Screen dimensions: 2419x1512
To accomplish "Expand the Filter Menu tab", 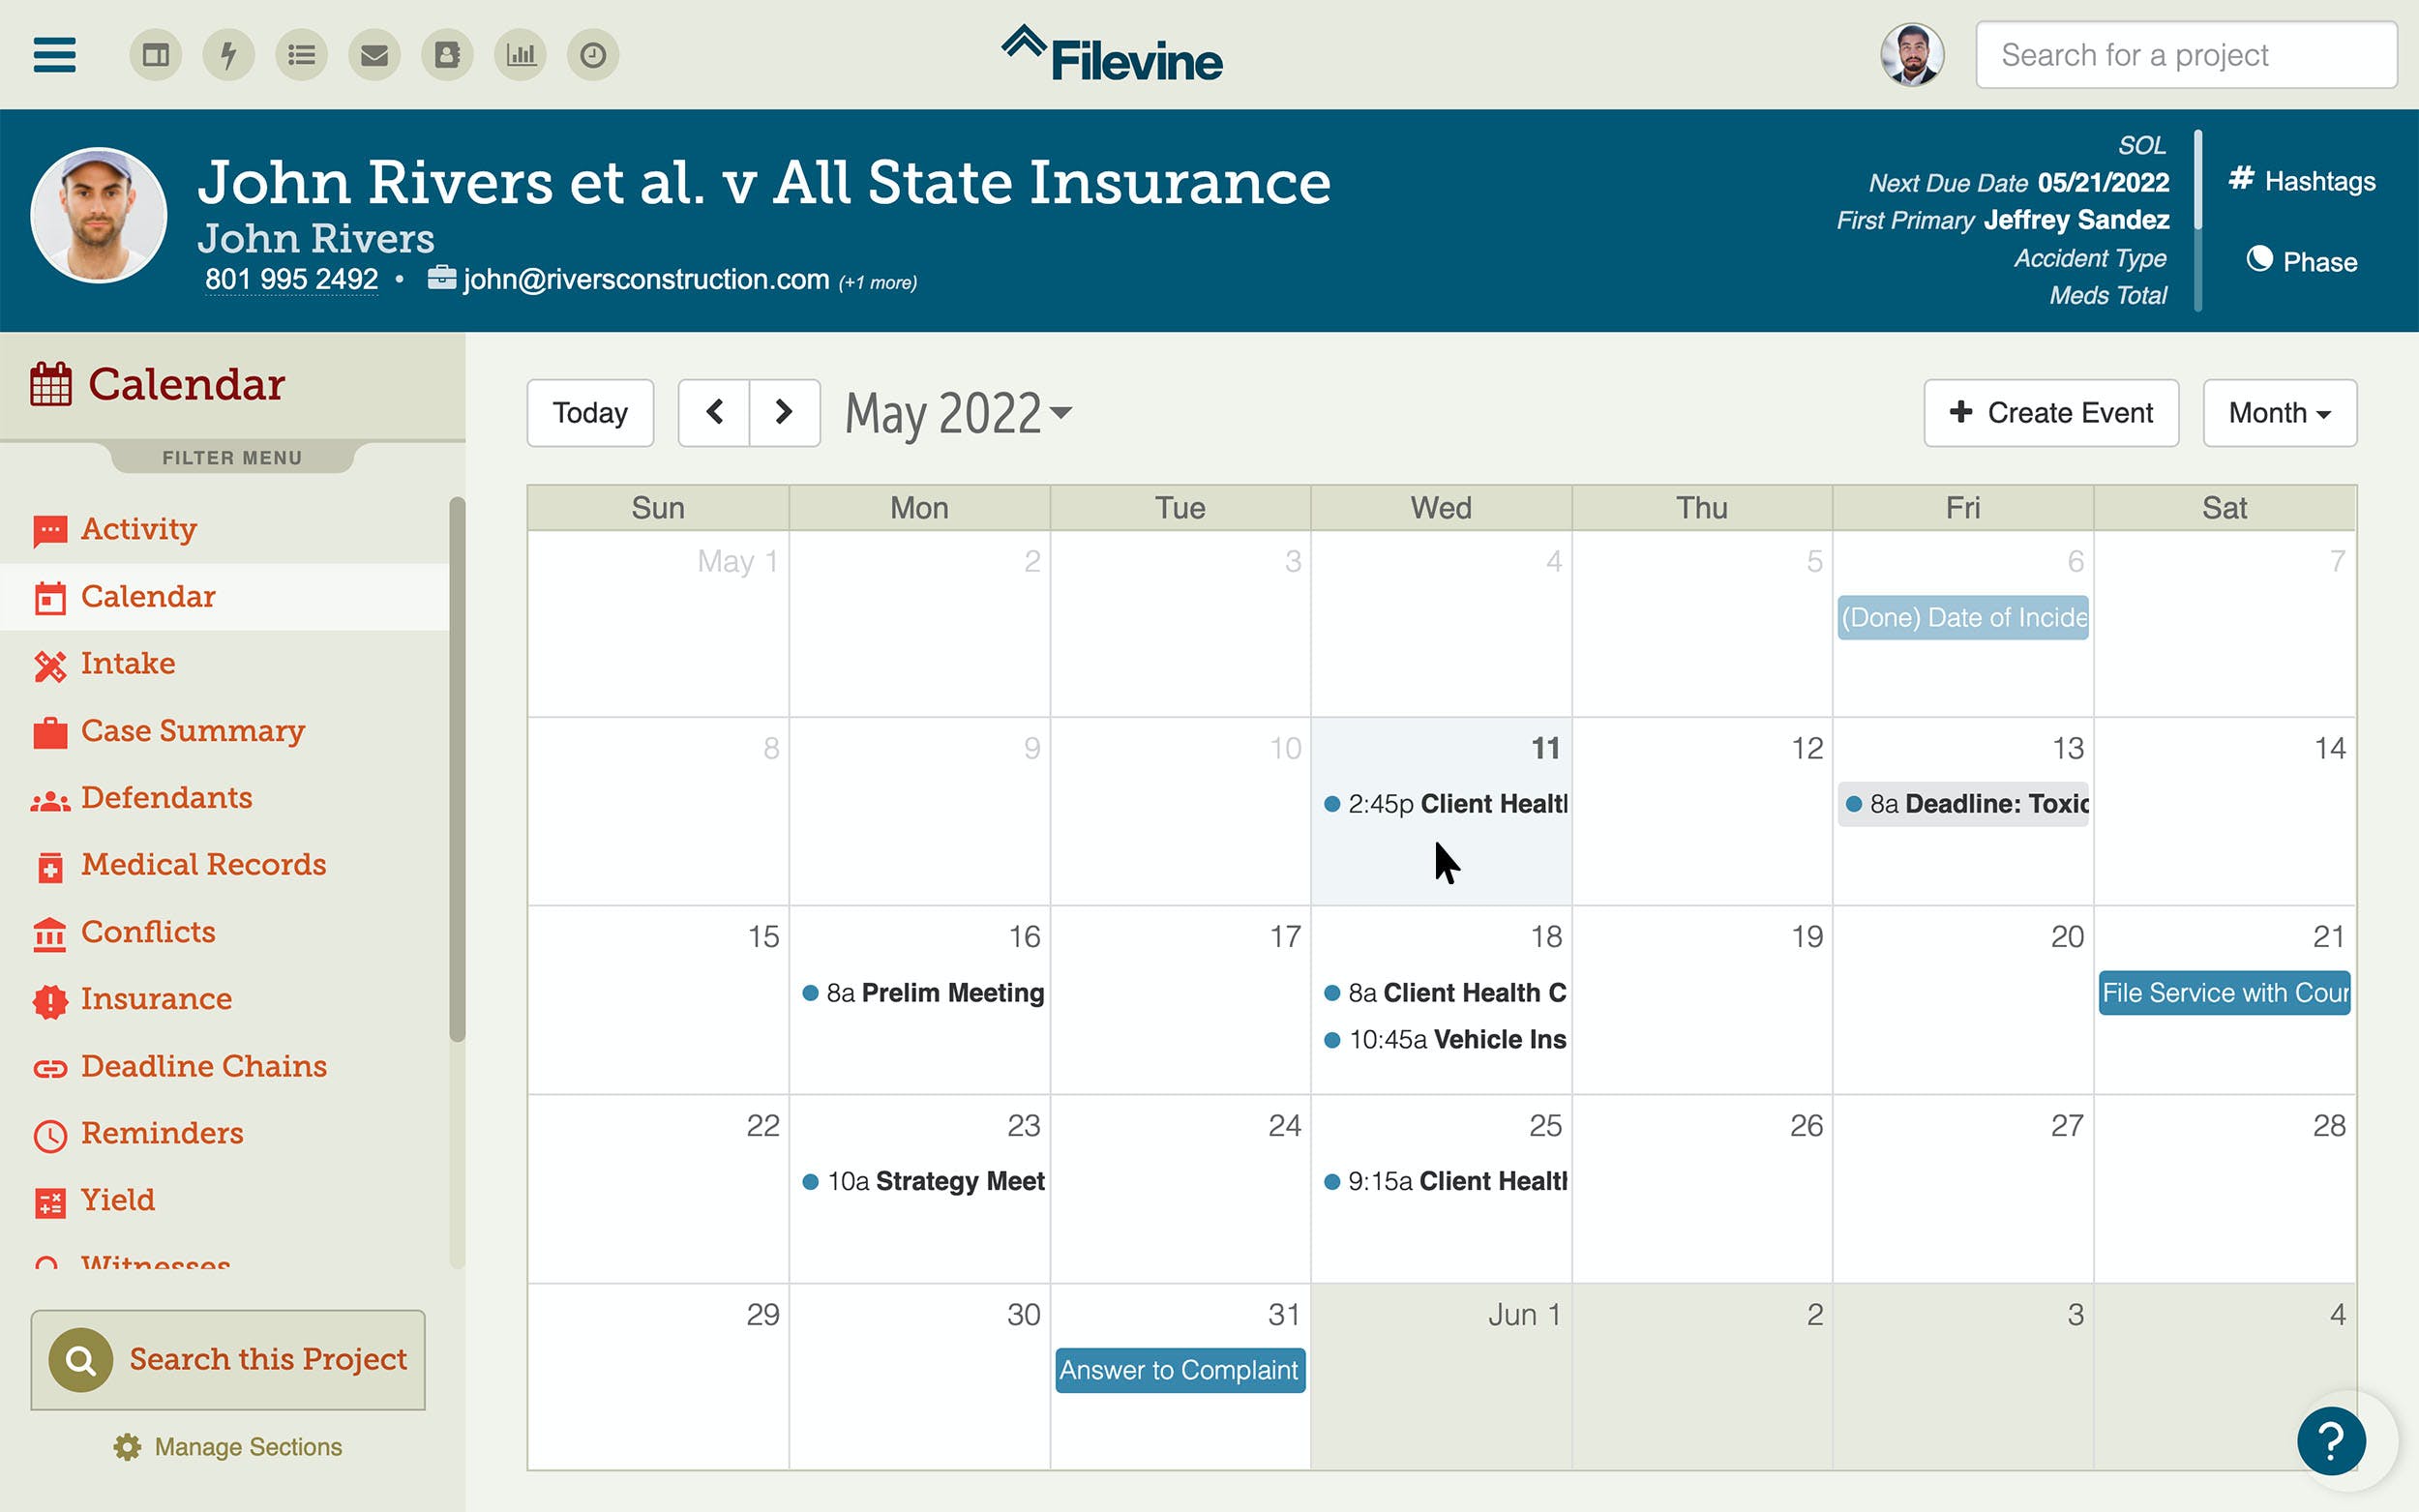I will coord(232,457).
